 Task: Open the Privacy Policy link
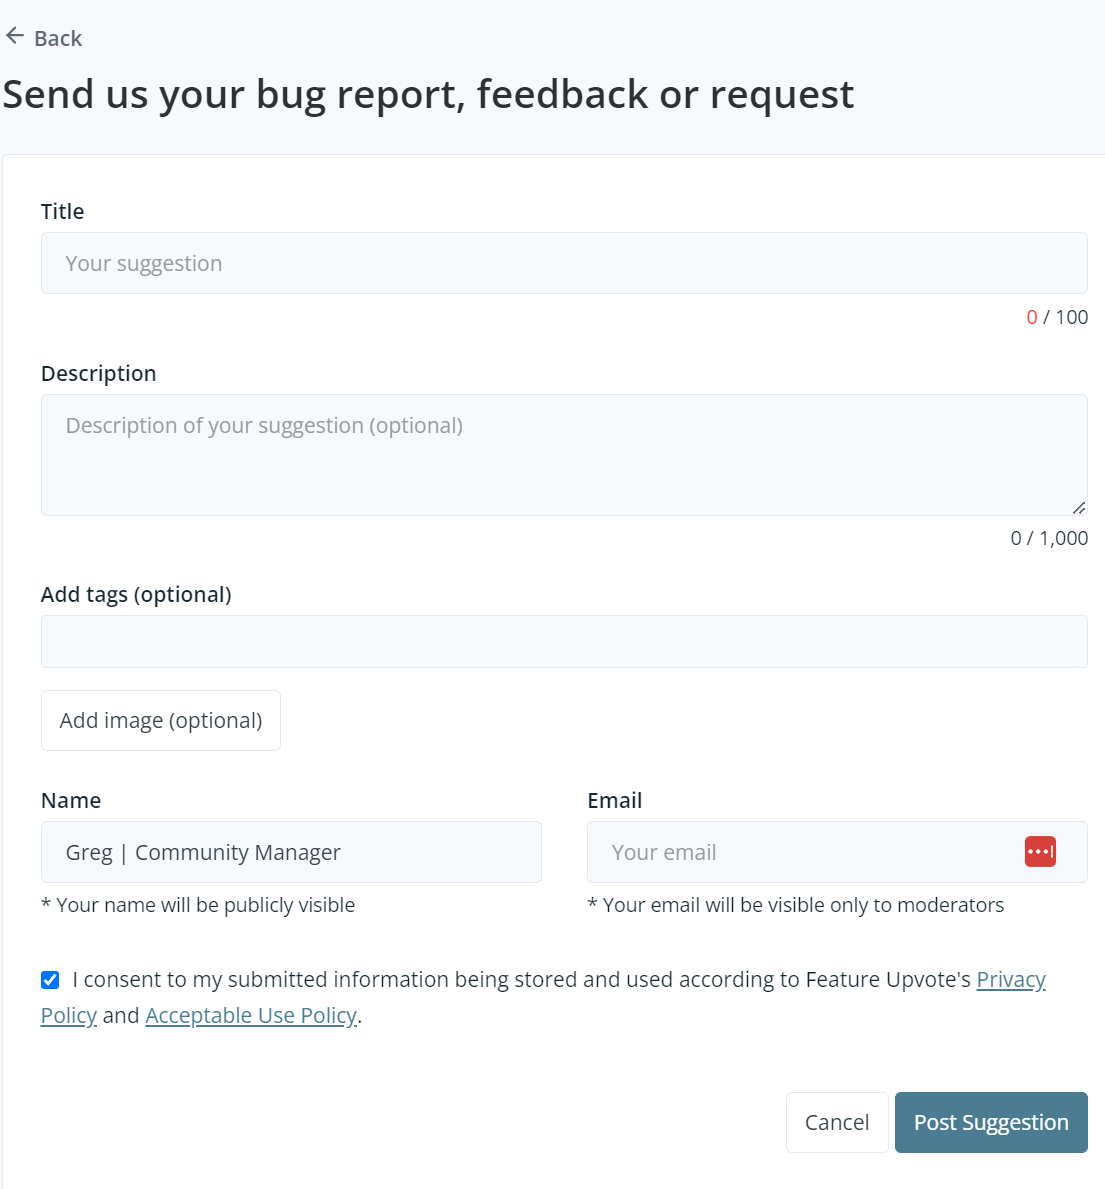(1010, 980)
